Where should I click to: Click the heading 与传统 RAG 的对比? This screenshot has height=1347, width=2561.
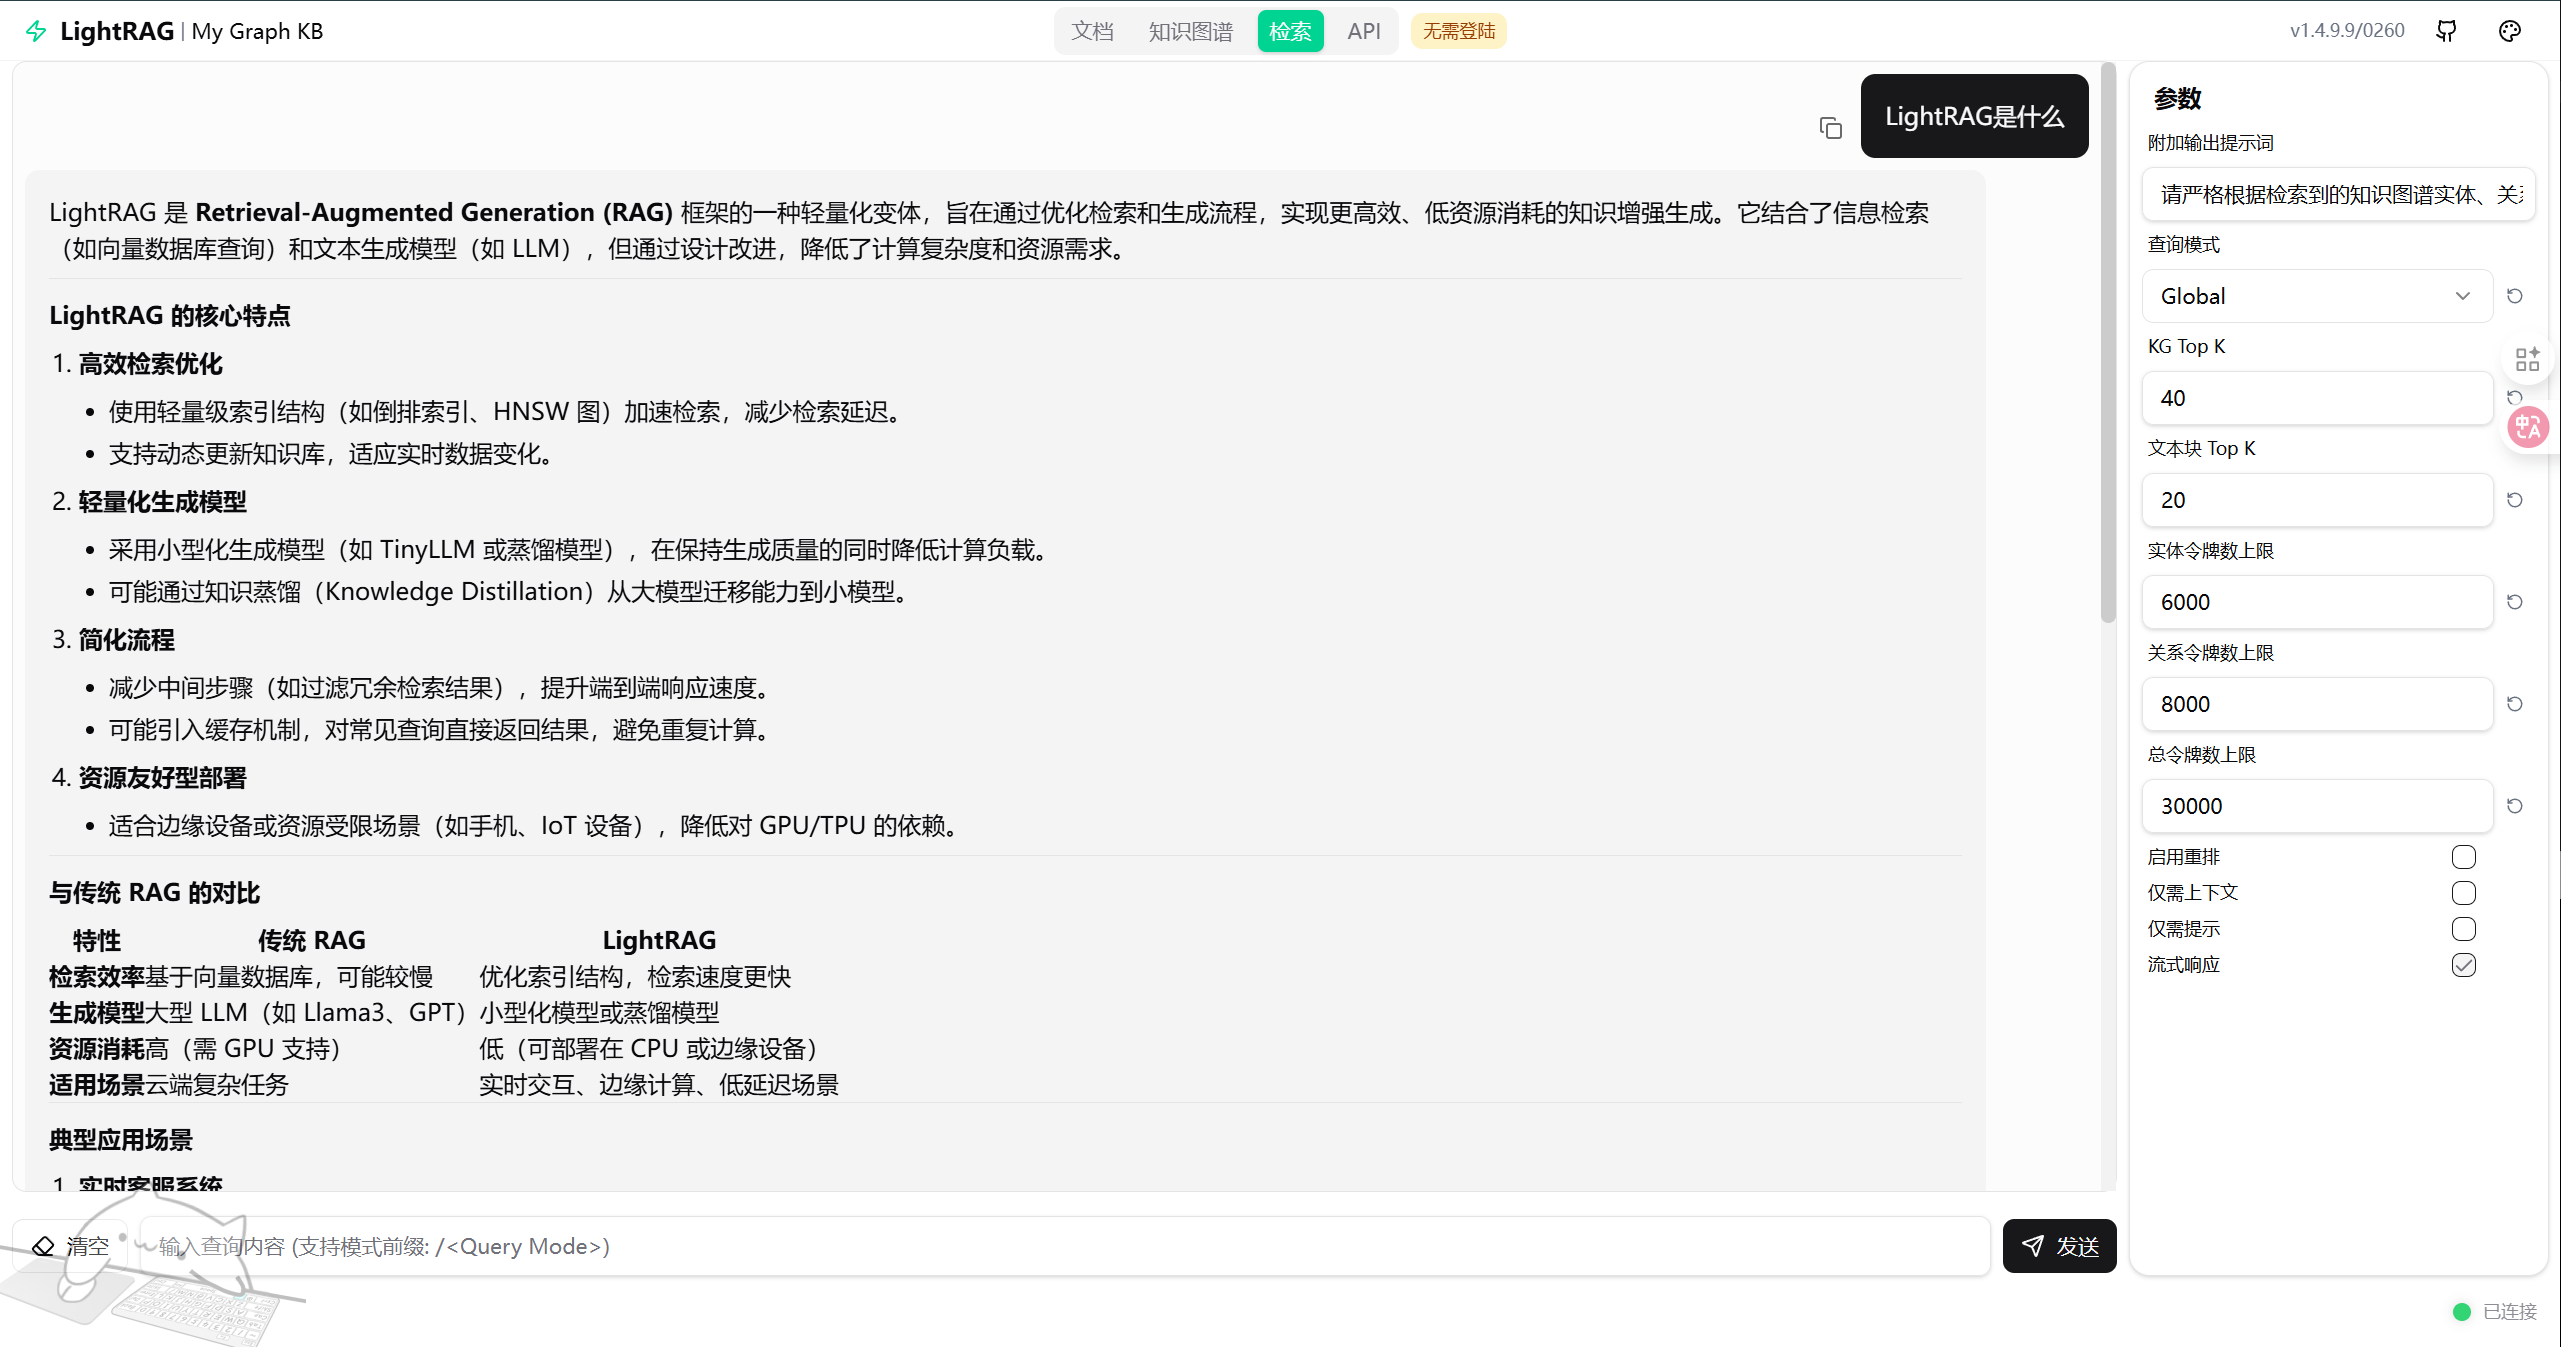(155, 892)
